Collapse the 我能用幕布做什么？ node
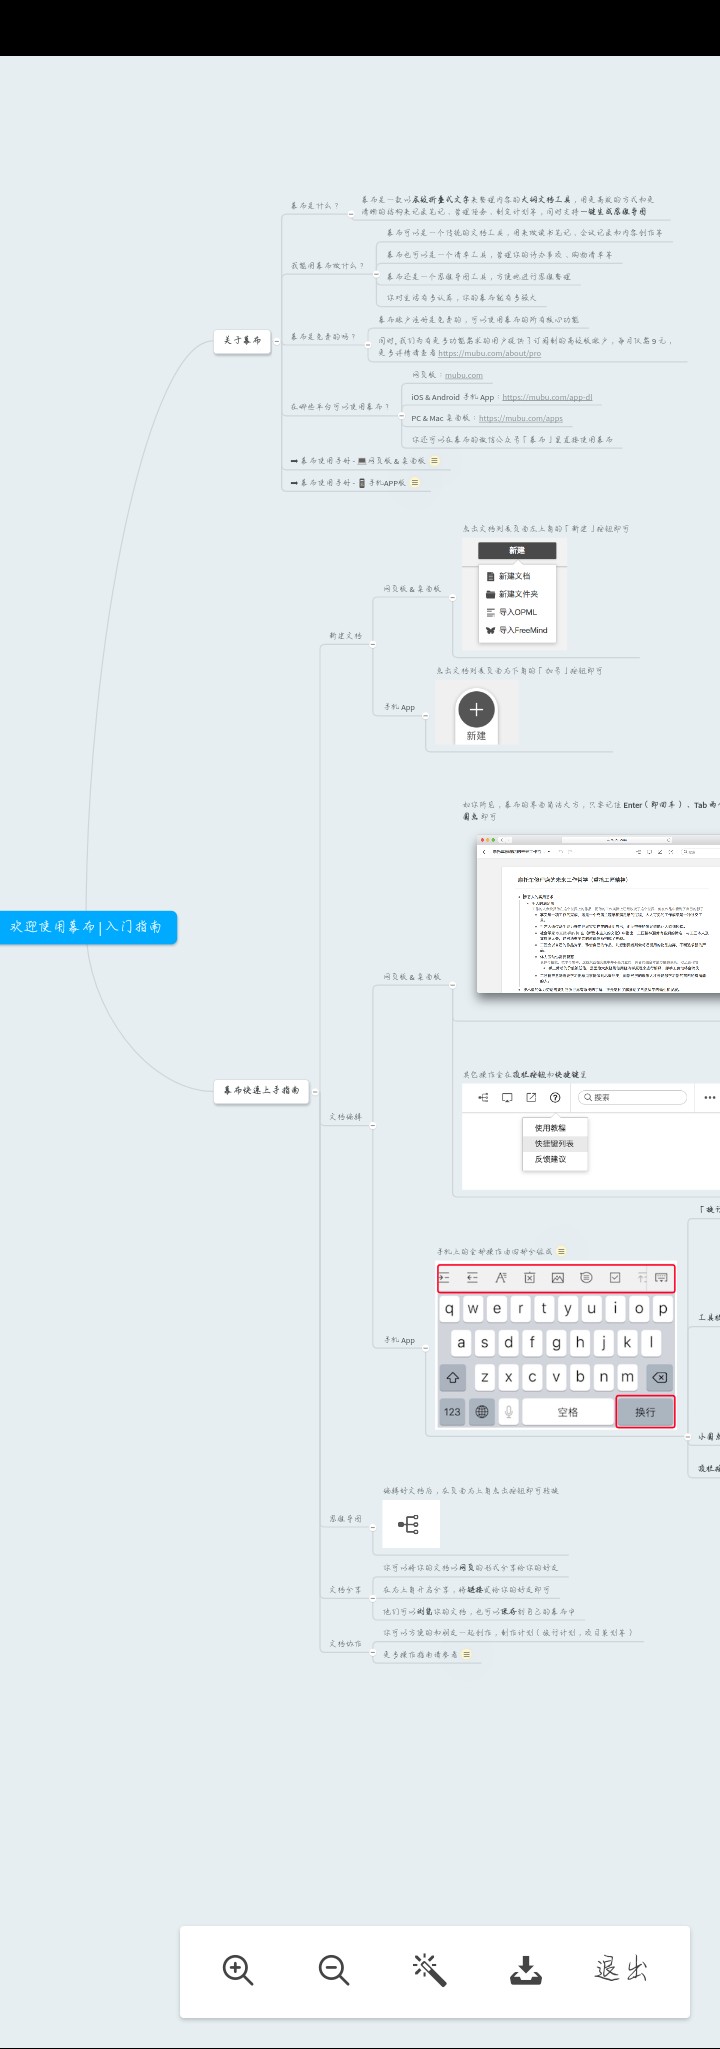This screenshot has width=720, height=2049. coord(376,272)
